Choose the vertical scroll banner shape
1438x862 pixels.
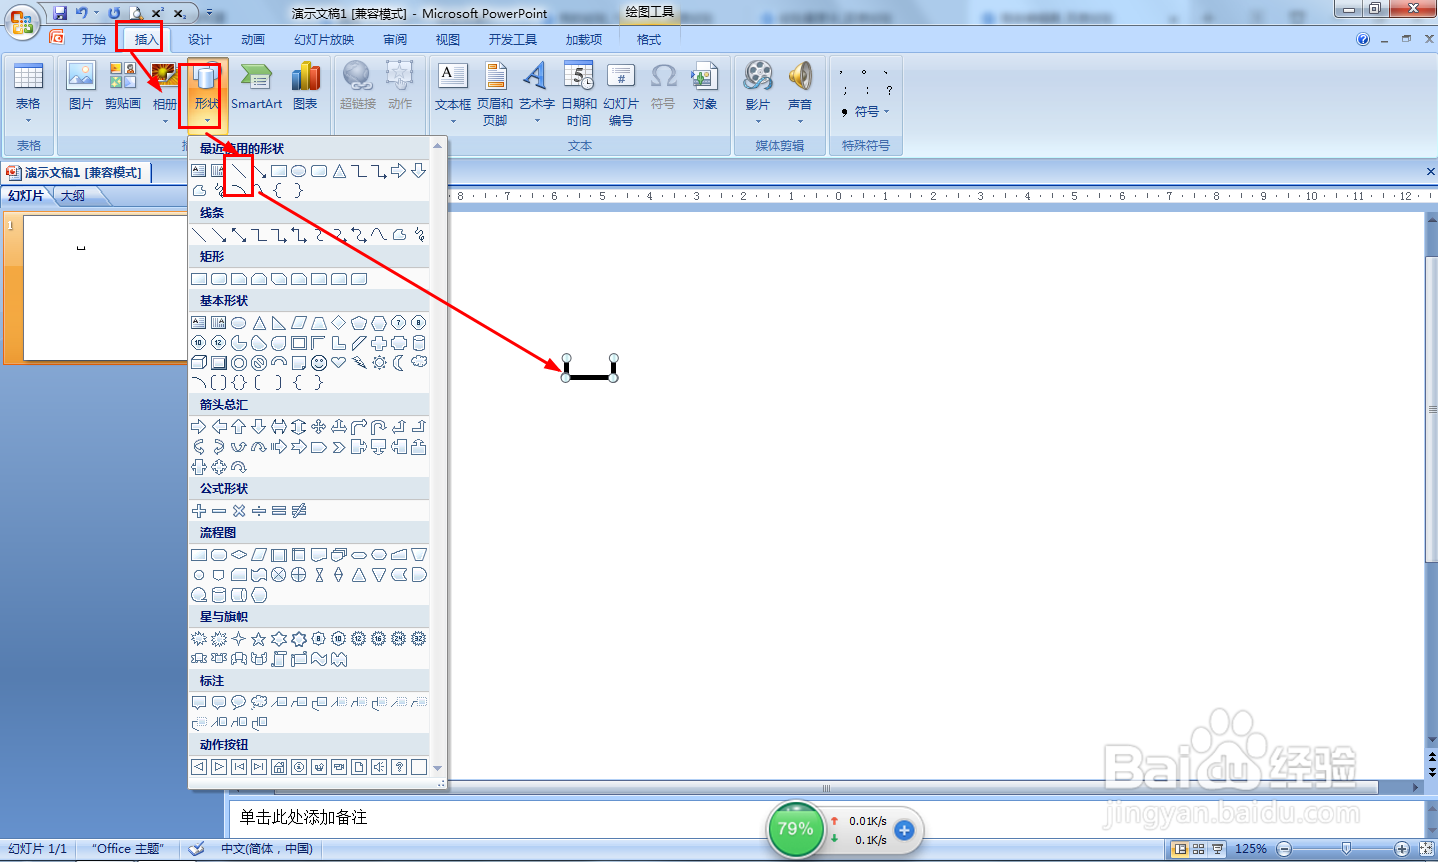[x=279, y=658]
